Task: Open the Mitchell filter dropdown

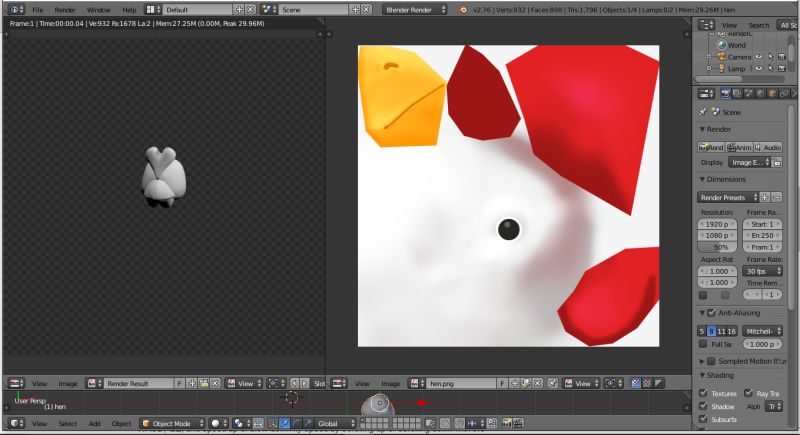Action: 762,331
